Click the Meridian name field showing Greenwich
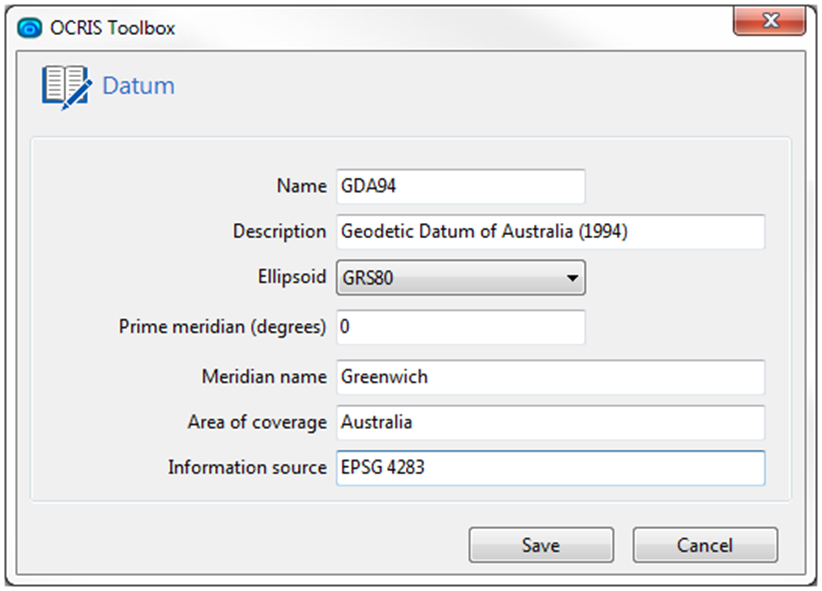822x591 pixels. click(550, 377)
